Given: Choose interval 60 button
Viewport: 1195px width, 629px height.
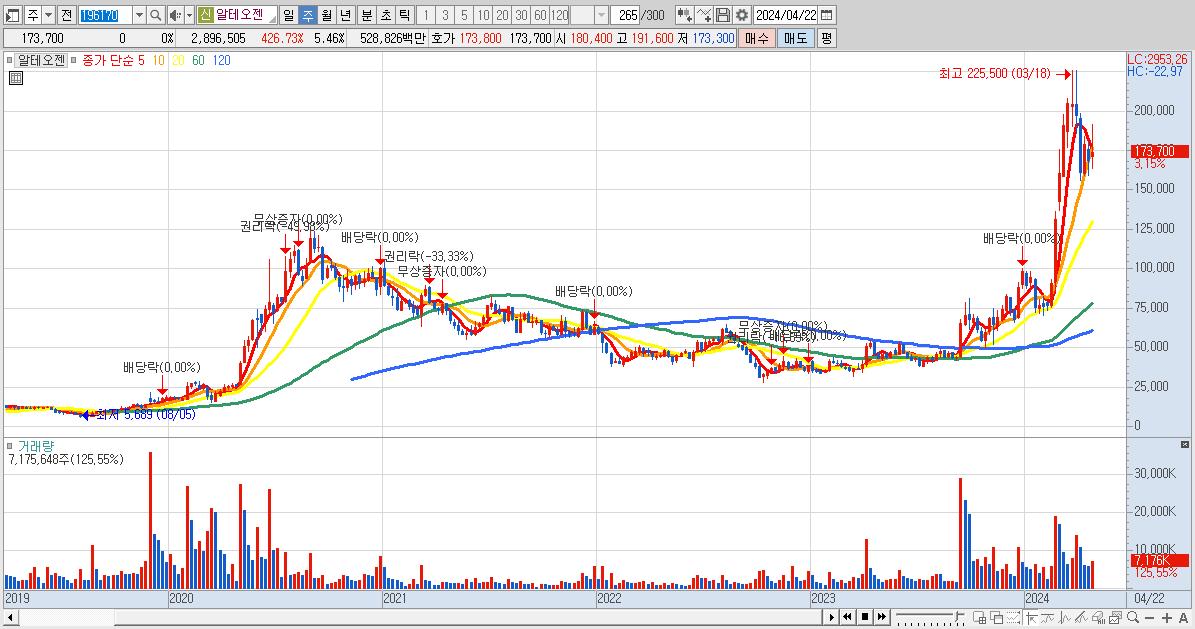Looking at the screenshot, I should (540, 14).
